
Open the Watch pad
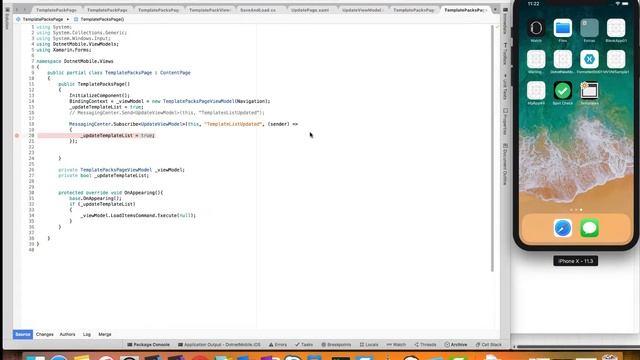pyautogui.click(x=396, y=345)
